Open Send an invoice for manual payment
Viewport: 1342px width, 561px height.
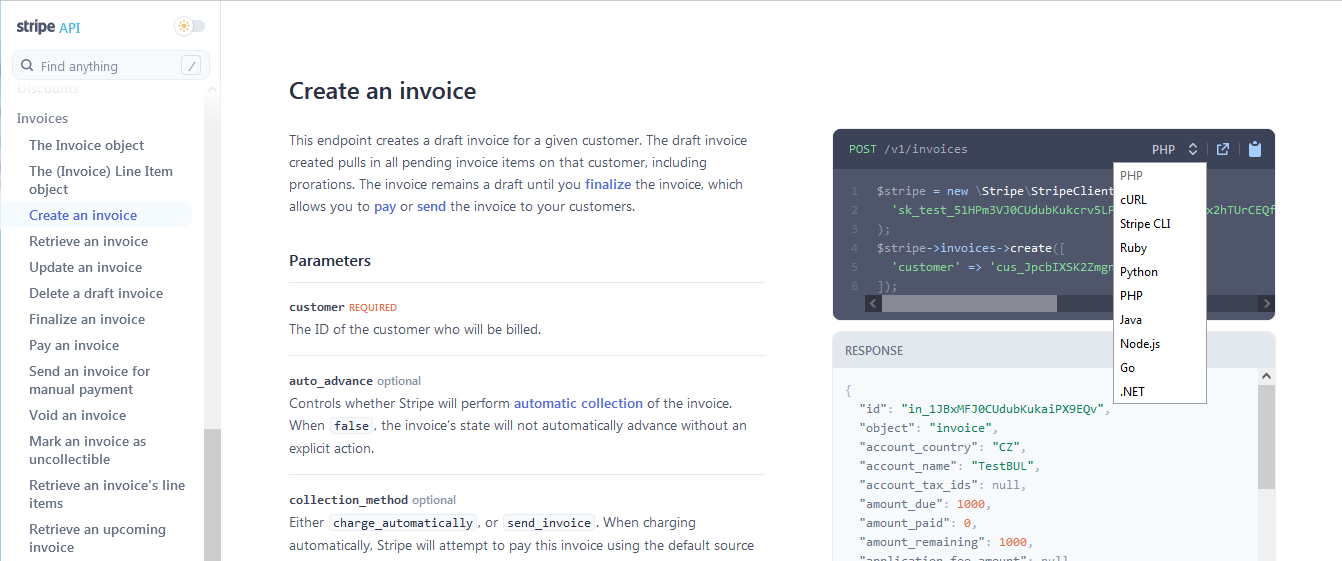90,380
